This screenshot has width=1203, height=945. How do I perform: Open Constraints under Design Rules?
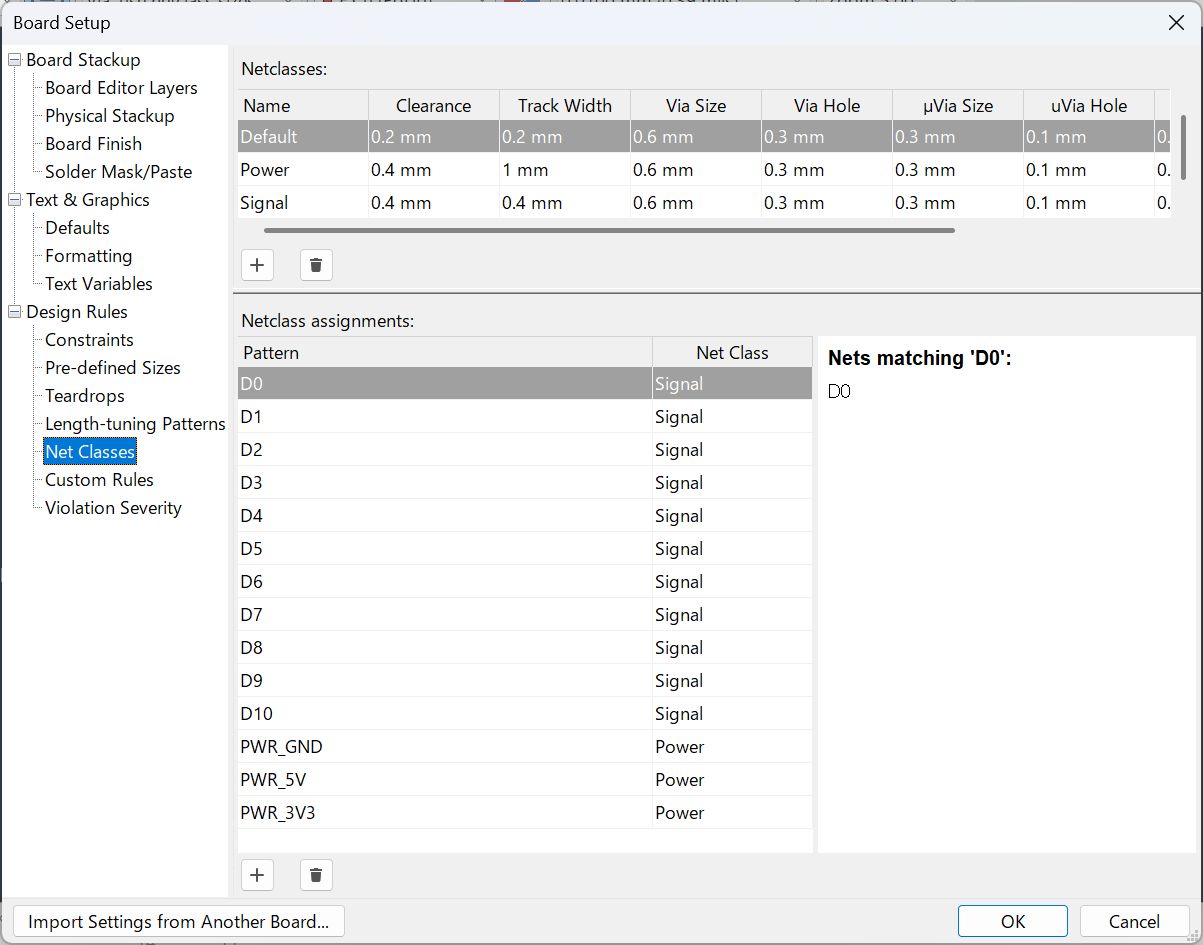[89, 340]
